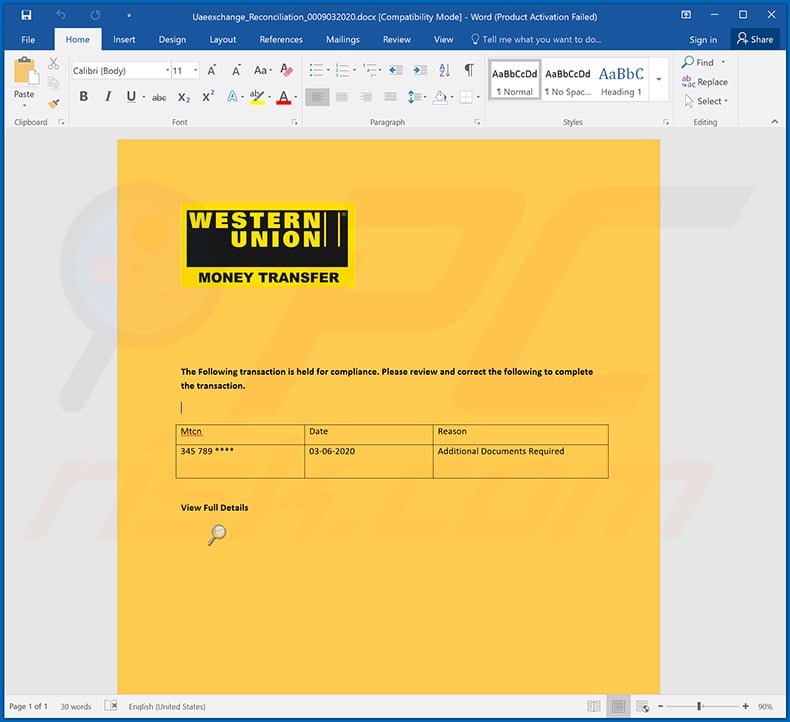Click Clear All Formatting eraser icon

[286, 71]
